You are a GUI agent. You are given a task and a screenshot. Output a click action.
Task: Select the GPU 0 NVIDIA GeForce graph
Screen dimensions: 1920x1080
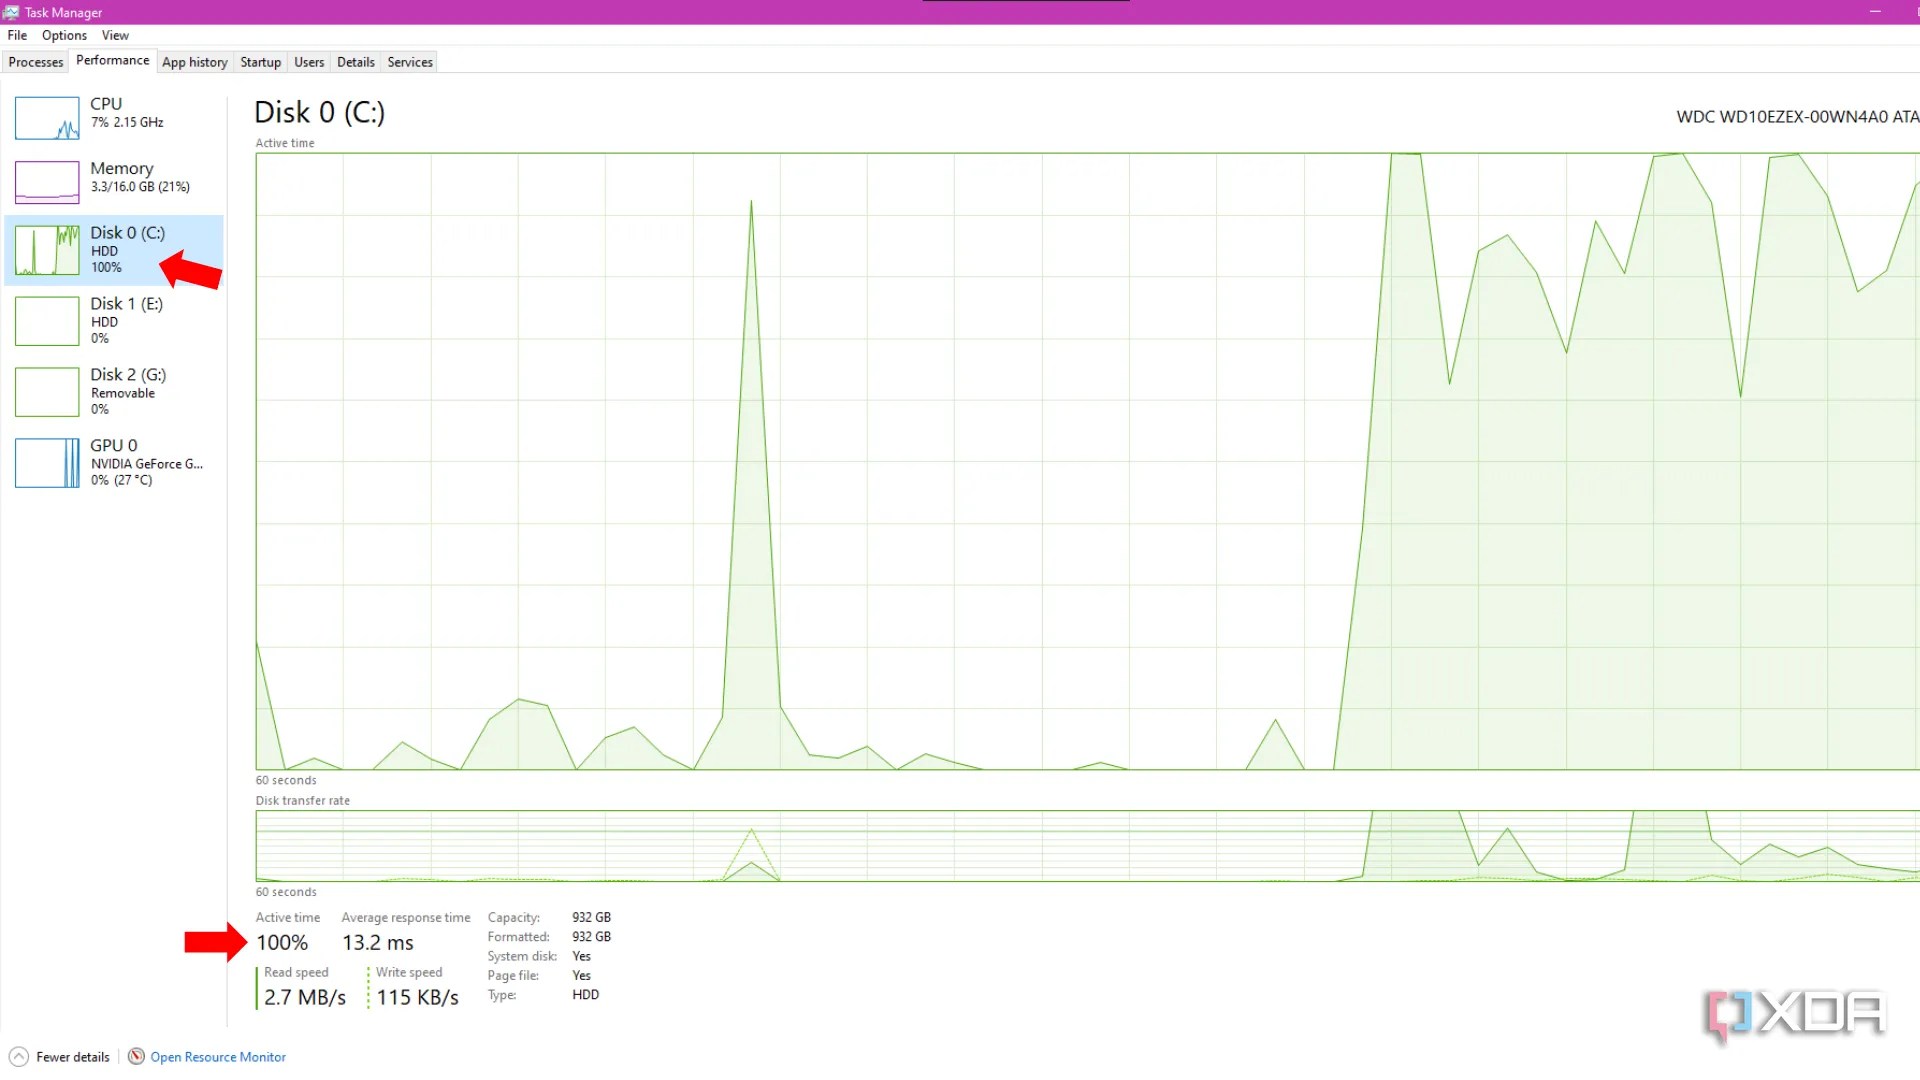47,463
